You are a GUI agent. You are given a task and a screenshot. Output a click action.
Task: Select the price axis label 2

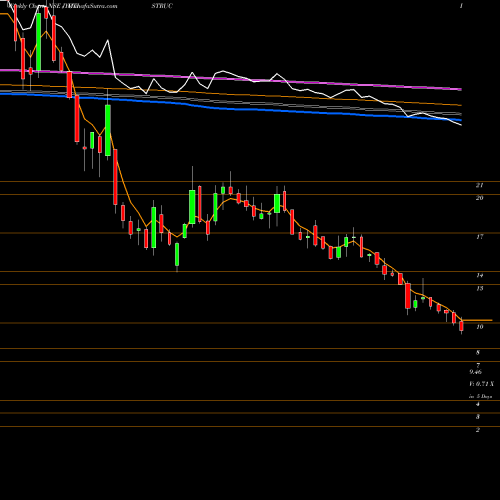coord(478,430)
